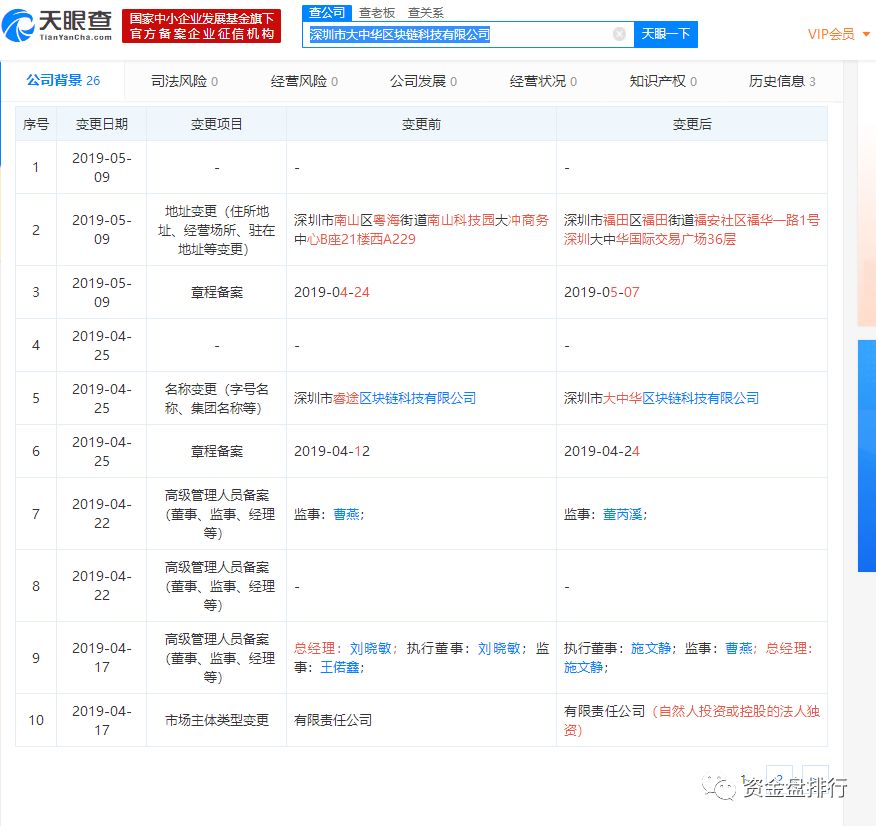Open the 经营状况 tab
876x826 pixels.
tap(543, 82)
